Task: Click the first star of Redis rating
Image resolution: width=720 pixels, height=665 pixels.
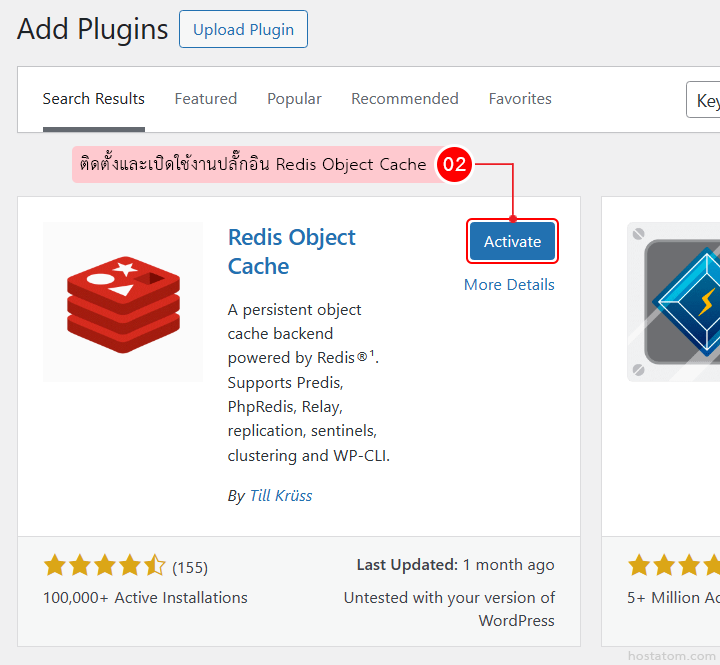Action: pyautogui.click(x=54, y=566)
